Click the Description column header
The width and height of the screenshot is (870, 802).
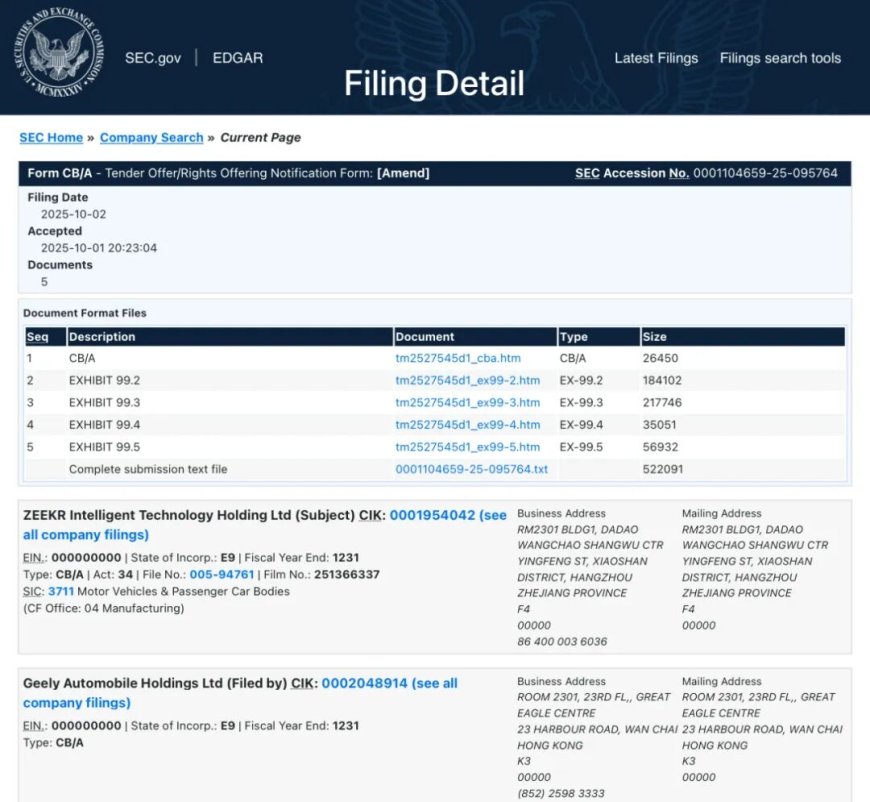point(102,337)
